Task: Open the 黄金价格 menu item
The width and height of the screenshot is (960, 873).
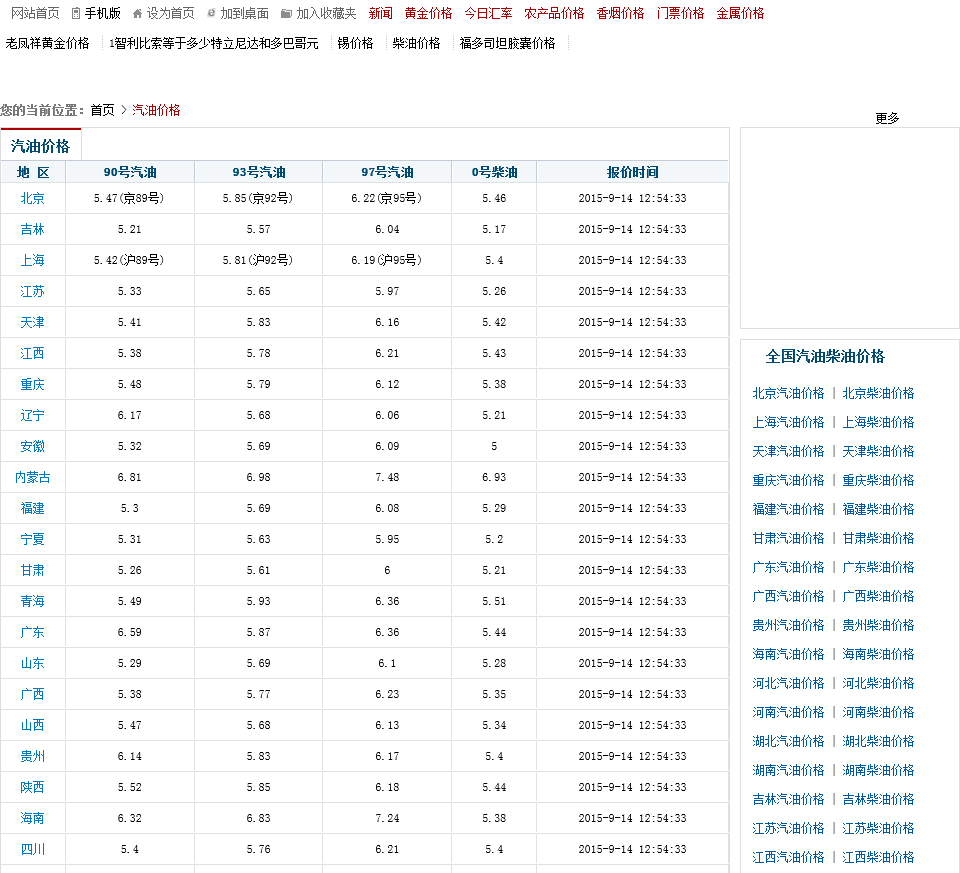Action: coord(428,13)
